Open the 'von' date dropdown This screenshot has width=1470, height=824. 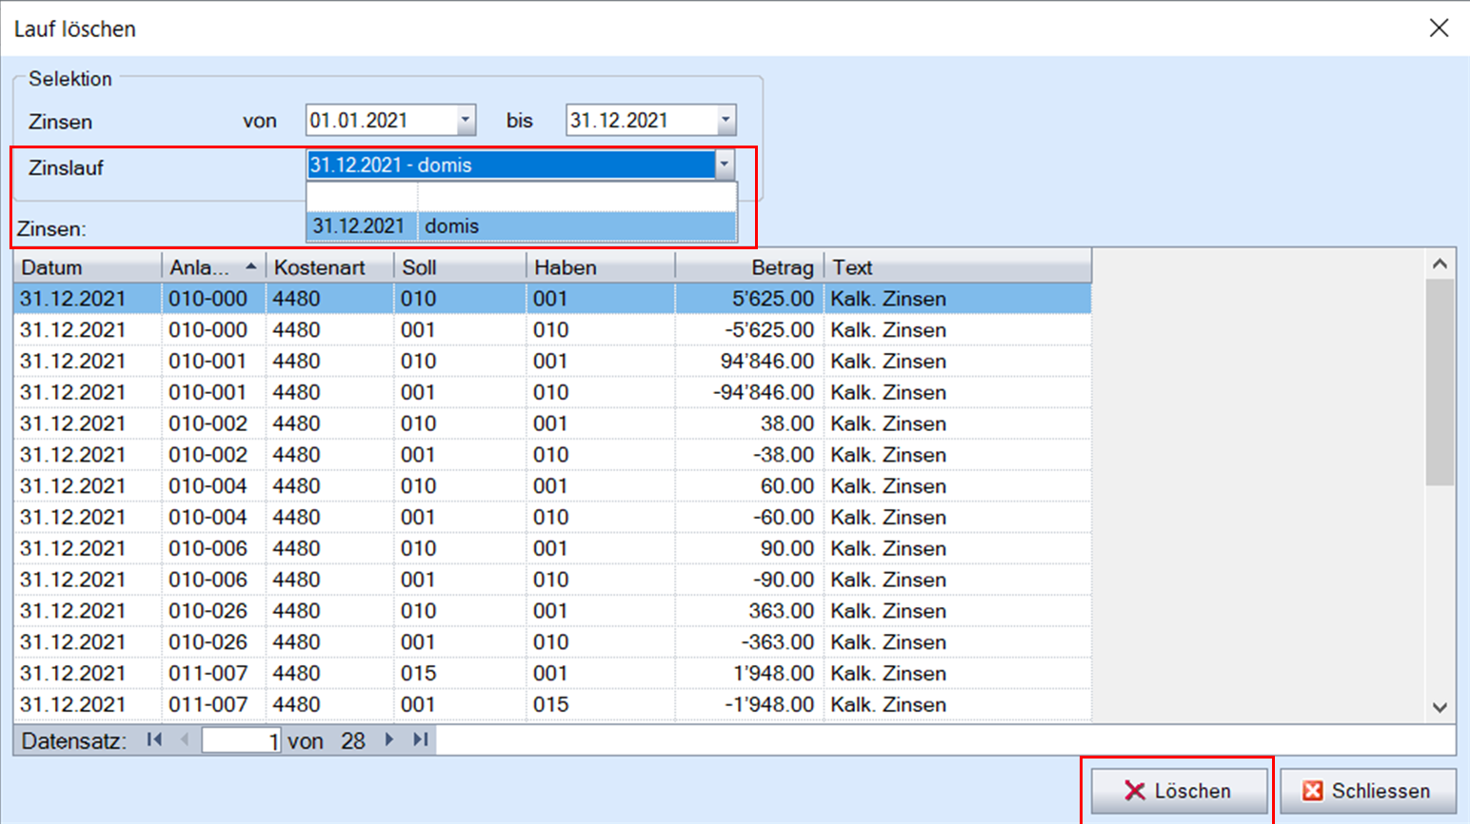pyautogui.click(x=465, y=121)
